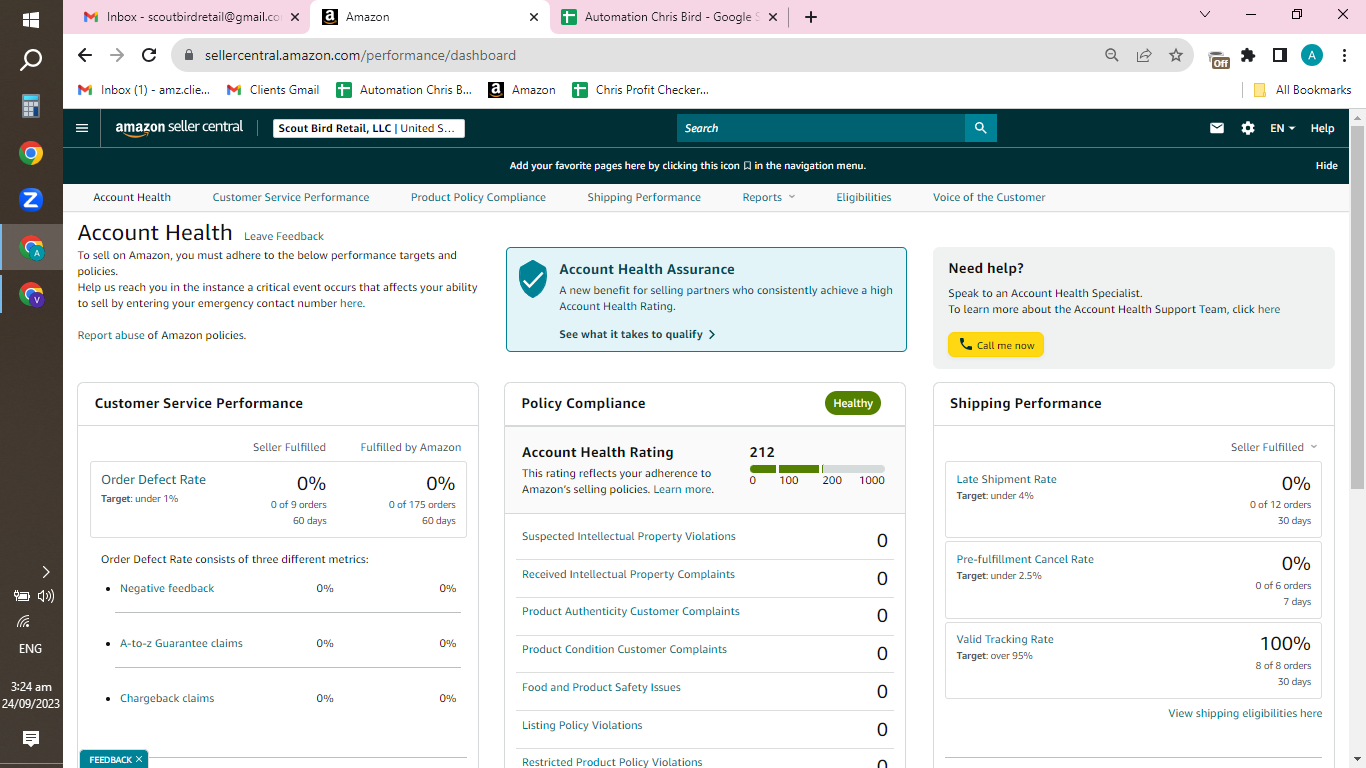Click the browser address bar URL
1366x768 pixels.
tap(360, 55)
